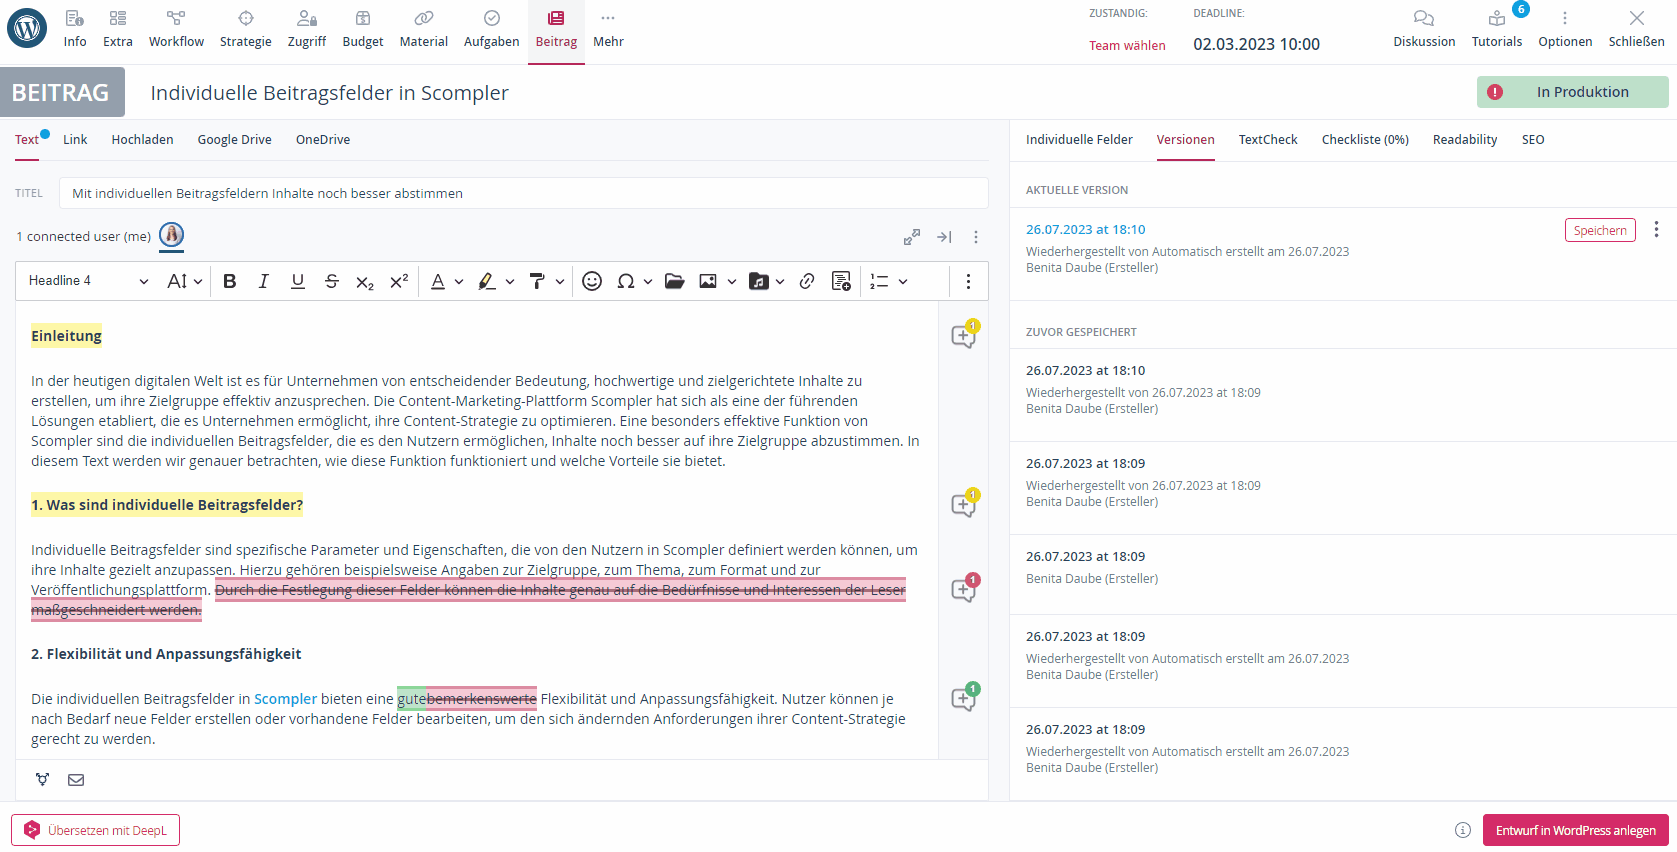Open the Workflow menu item
Screen dimensions: 1677x852
pos(176,28)
